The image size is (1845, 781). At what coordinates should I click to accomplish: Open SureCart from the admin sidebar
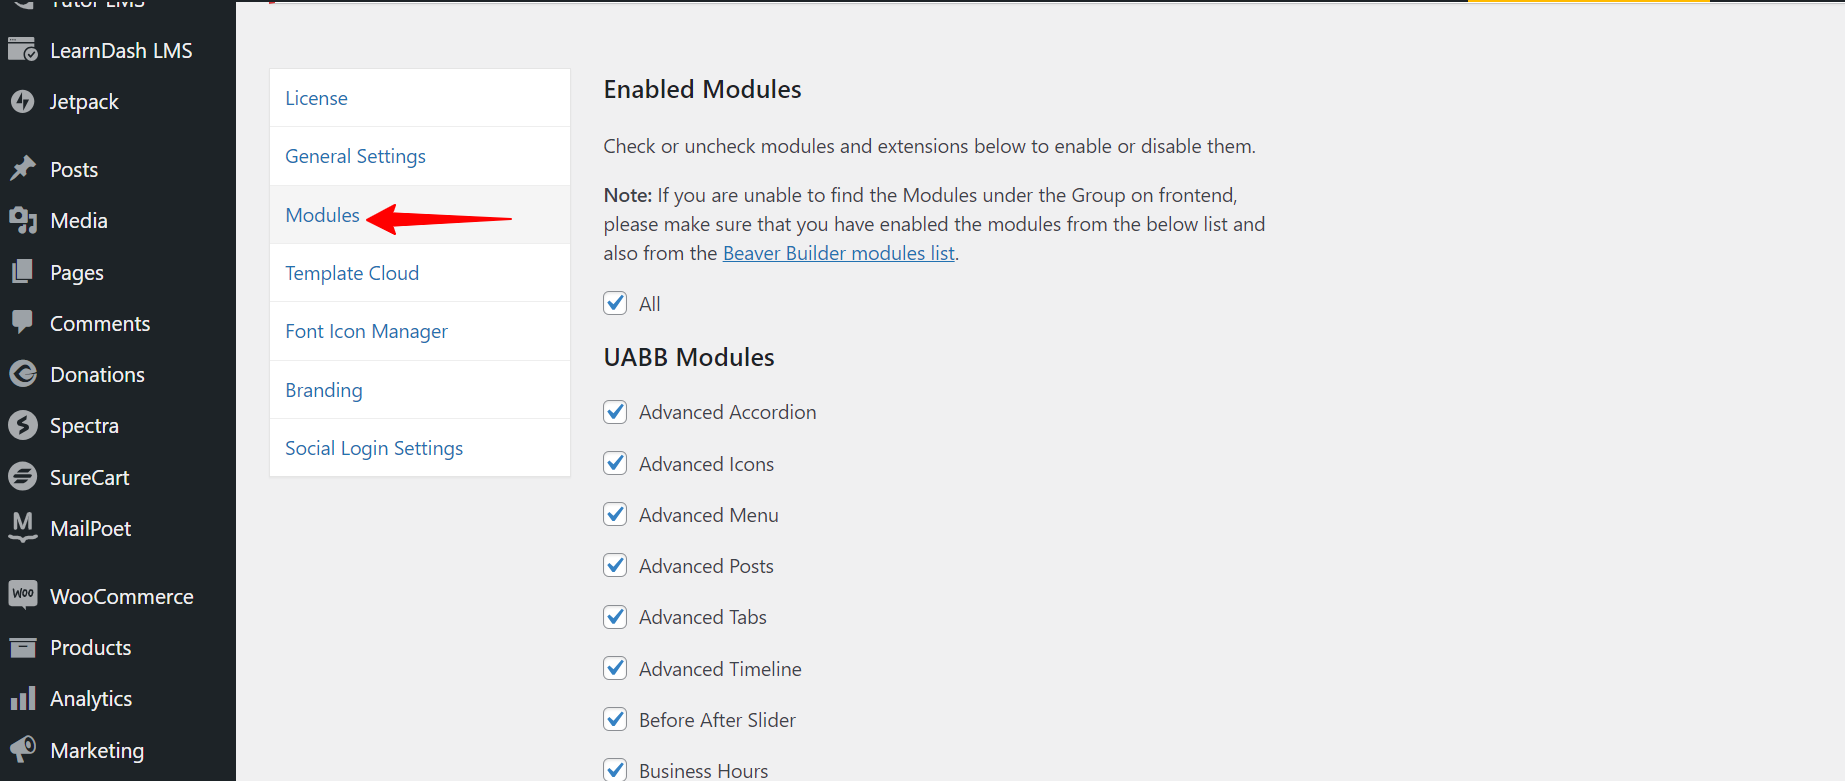coord(22,477)
